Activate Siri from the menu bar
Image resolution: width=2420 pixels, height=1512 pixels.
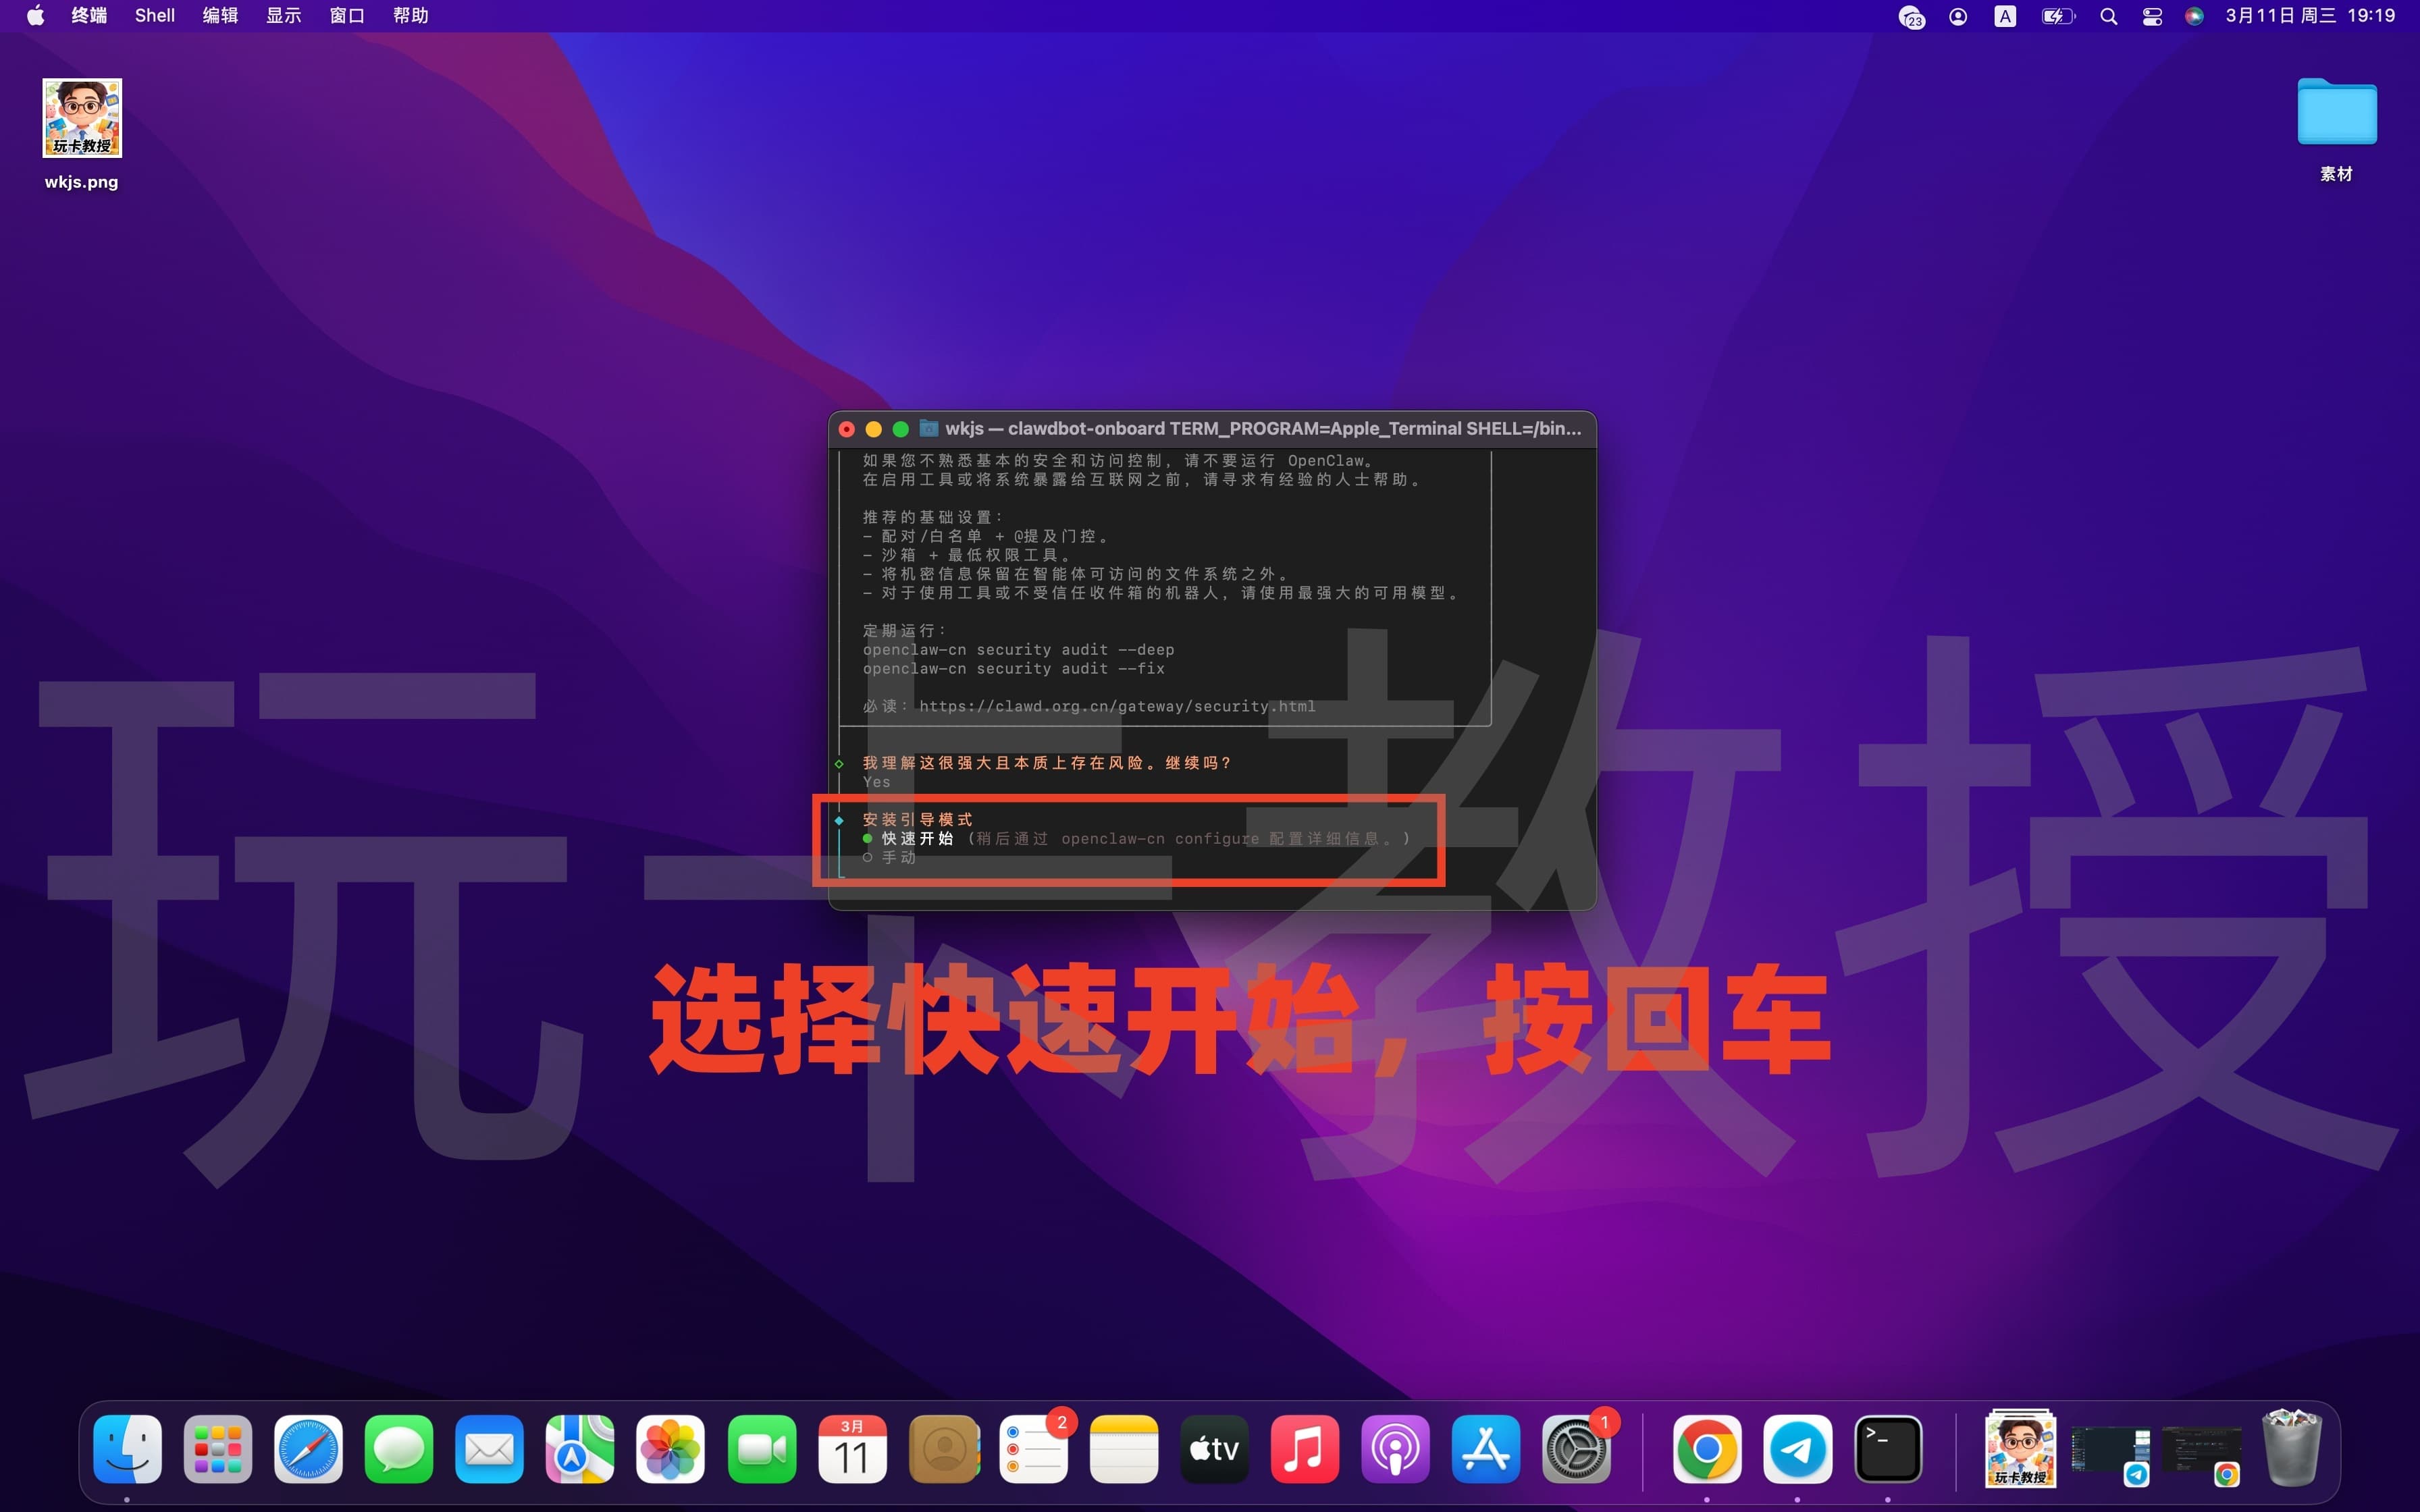(x=2194, y=15)
